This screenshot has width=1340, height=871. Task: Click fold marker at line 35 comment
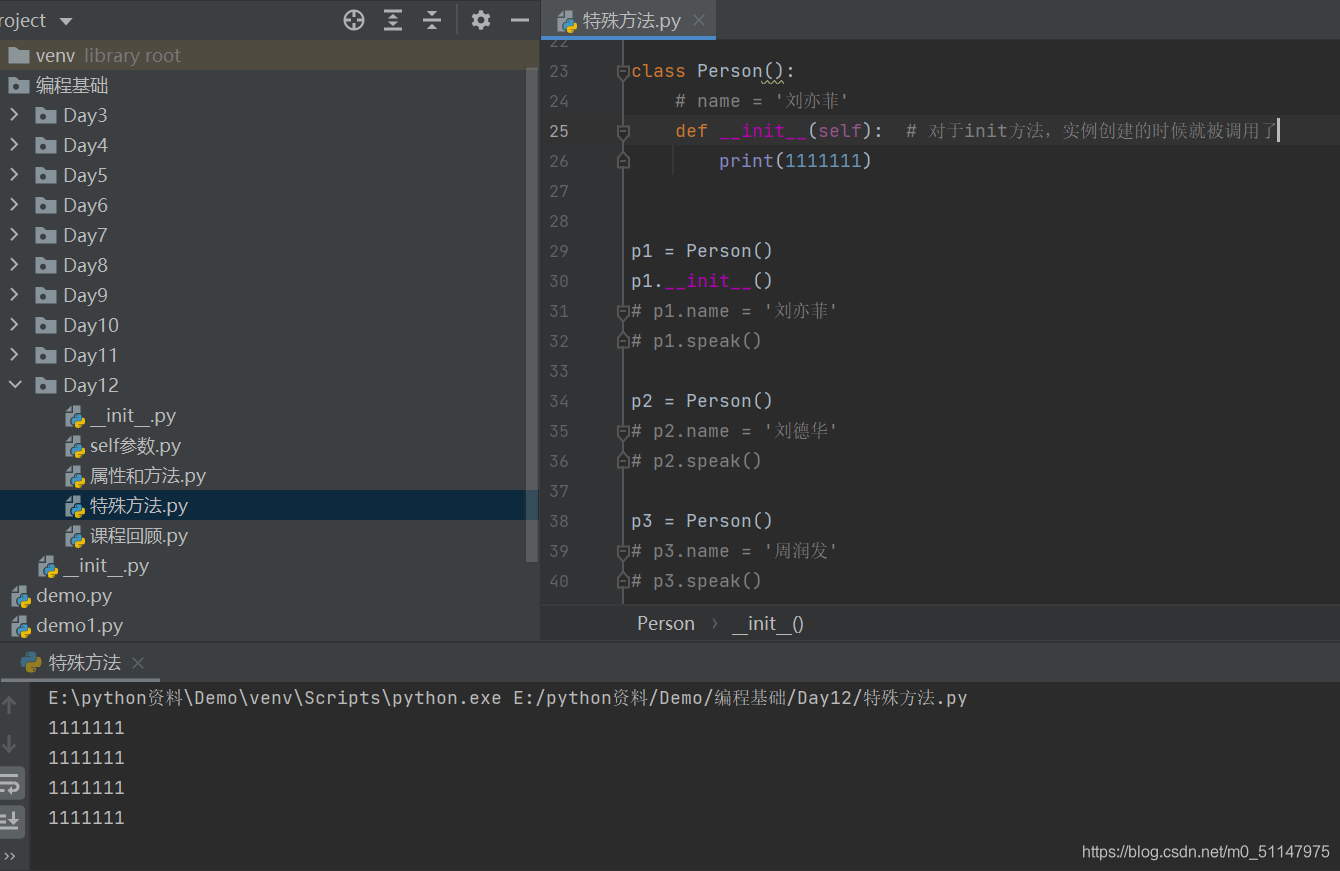[623, 431]
